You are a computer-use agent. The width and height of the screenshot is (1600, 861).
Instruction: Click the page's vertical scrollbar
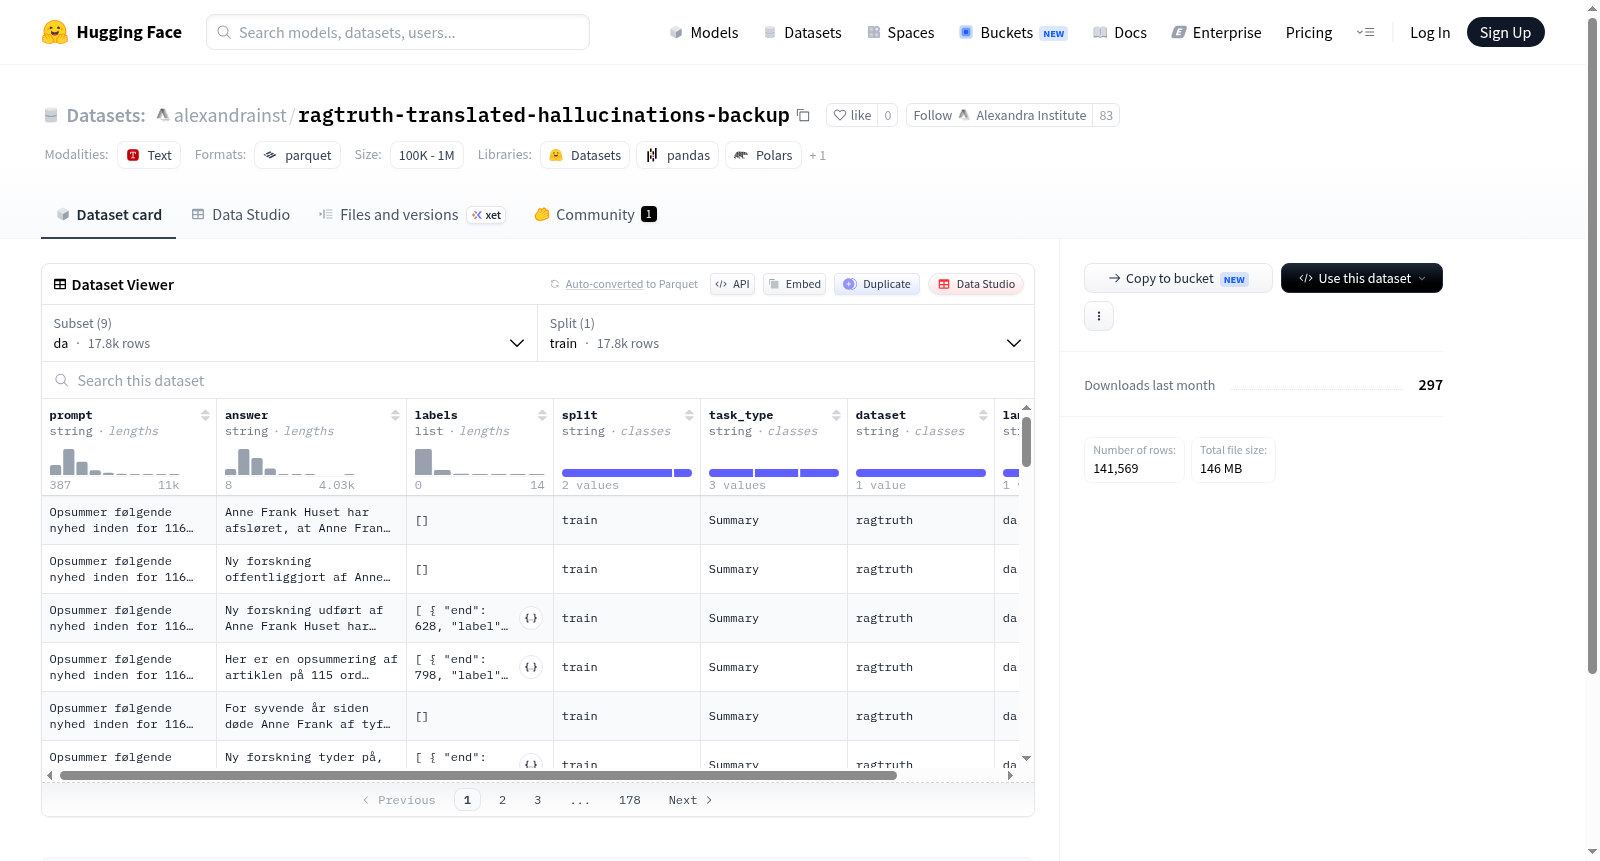click(x=1592, y=346)
